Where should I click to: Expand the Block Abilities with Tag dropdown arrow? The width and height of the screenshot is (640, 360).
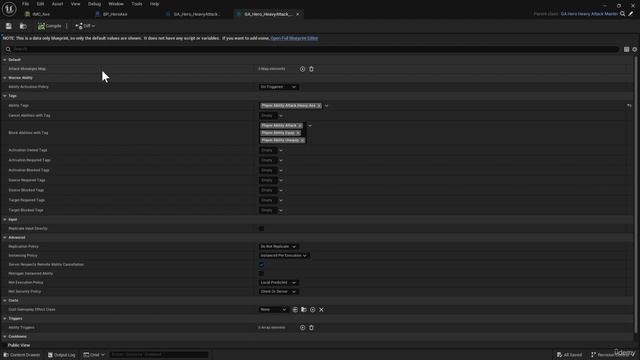310,126
